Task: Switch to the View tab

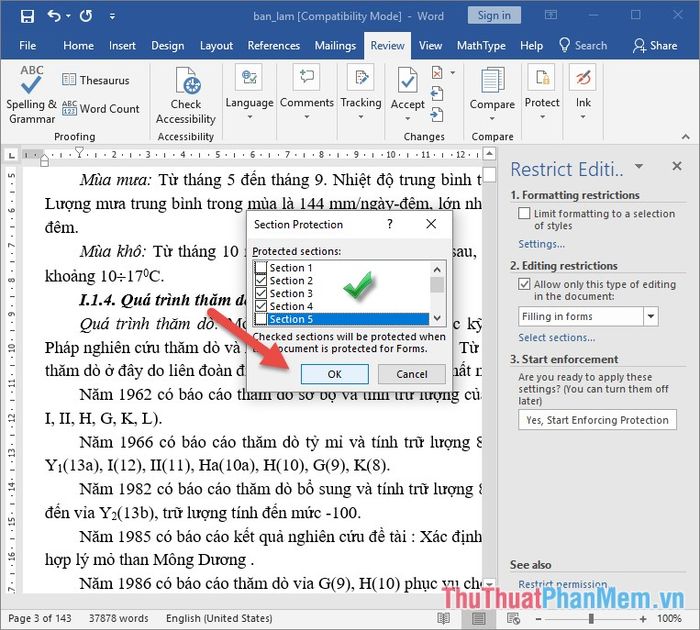Action: pos(430,46)
